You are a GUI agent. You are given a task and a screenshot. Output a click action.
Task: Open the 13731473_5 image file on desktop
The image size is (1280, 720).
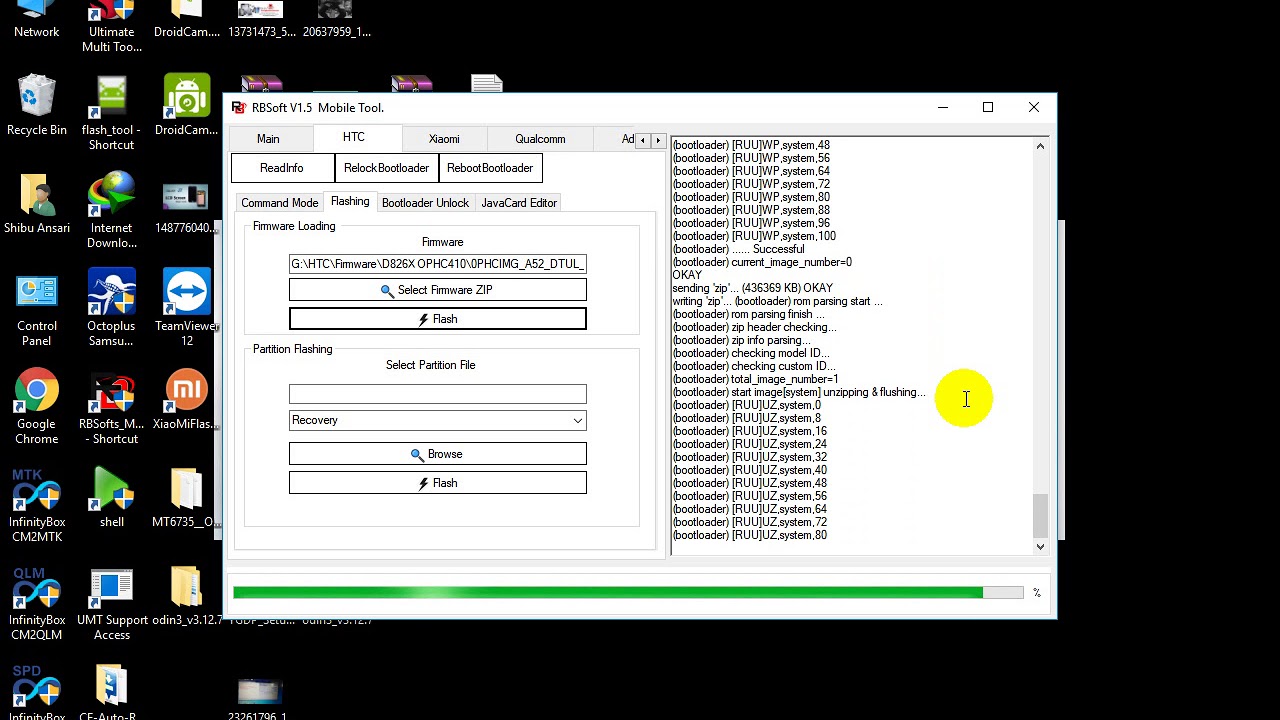click(261, 20)
